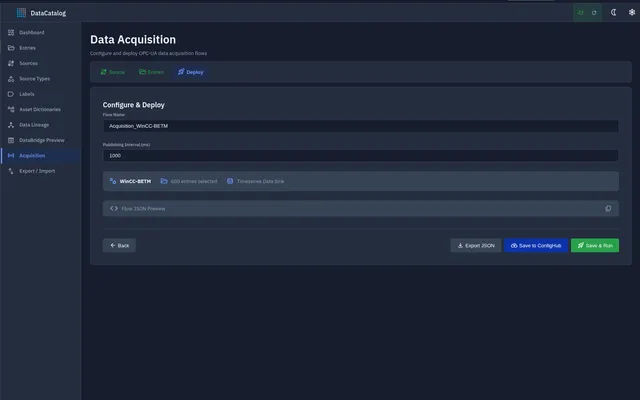Click the Data Lineage sidebar icon
Viewport: 640px width, 400px height.
point(11,125)
